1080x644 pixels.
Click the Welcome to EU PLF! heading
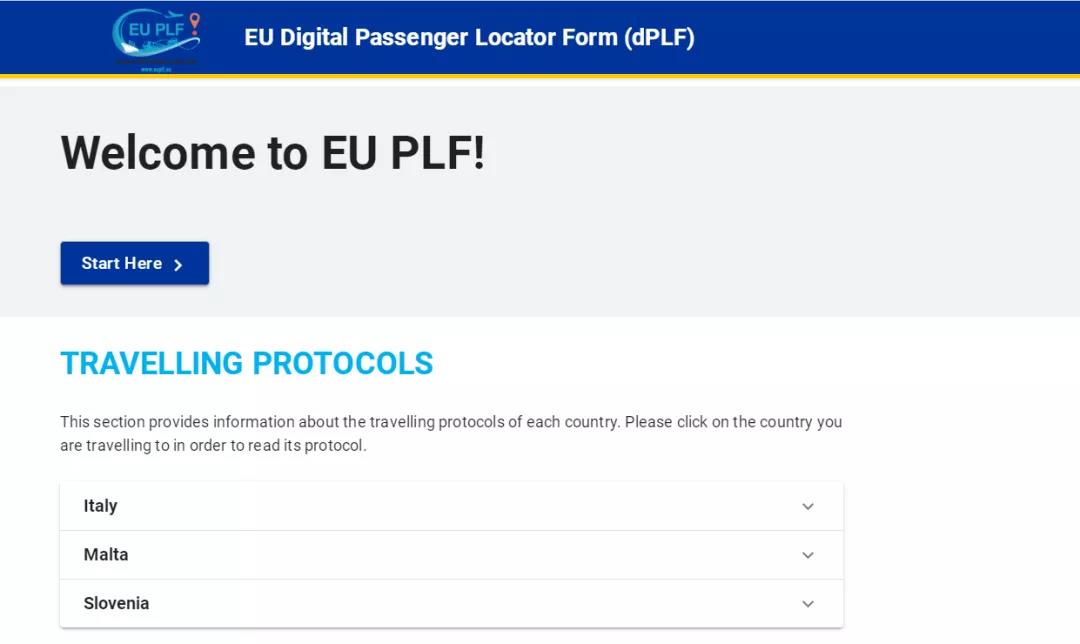tap(273, 152)
